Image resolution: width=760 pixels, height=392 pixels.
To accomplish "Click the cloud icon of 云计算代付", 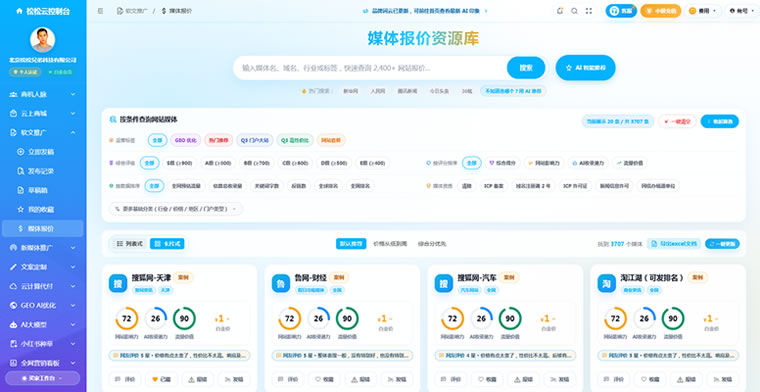I will click(13, 286).
